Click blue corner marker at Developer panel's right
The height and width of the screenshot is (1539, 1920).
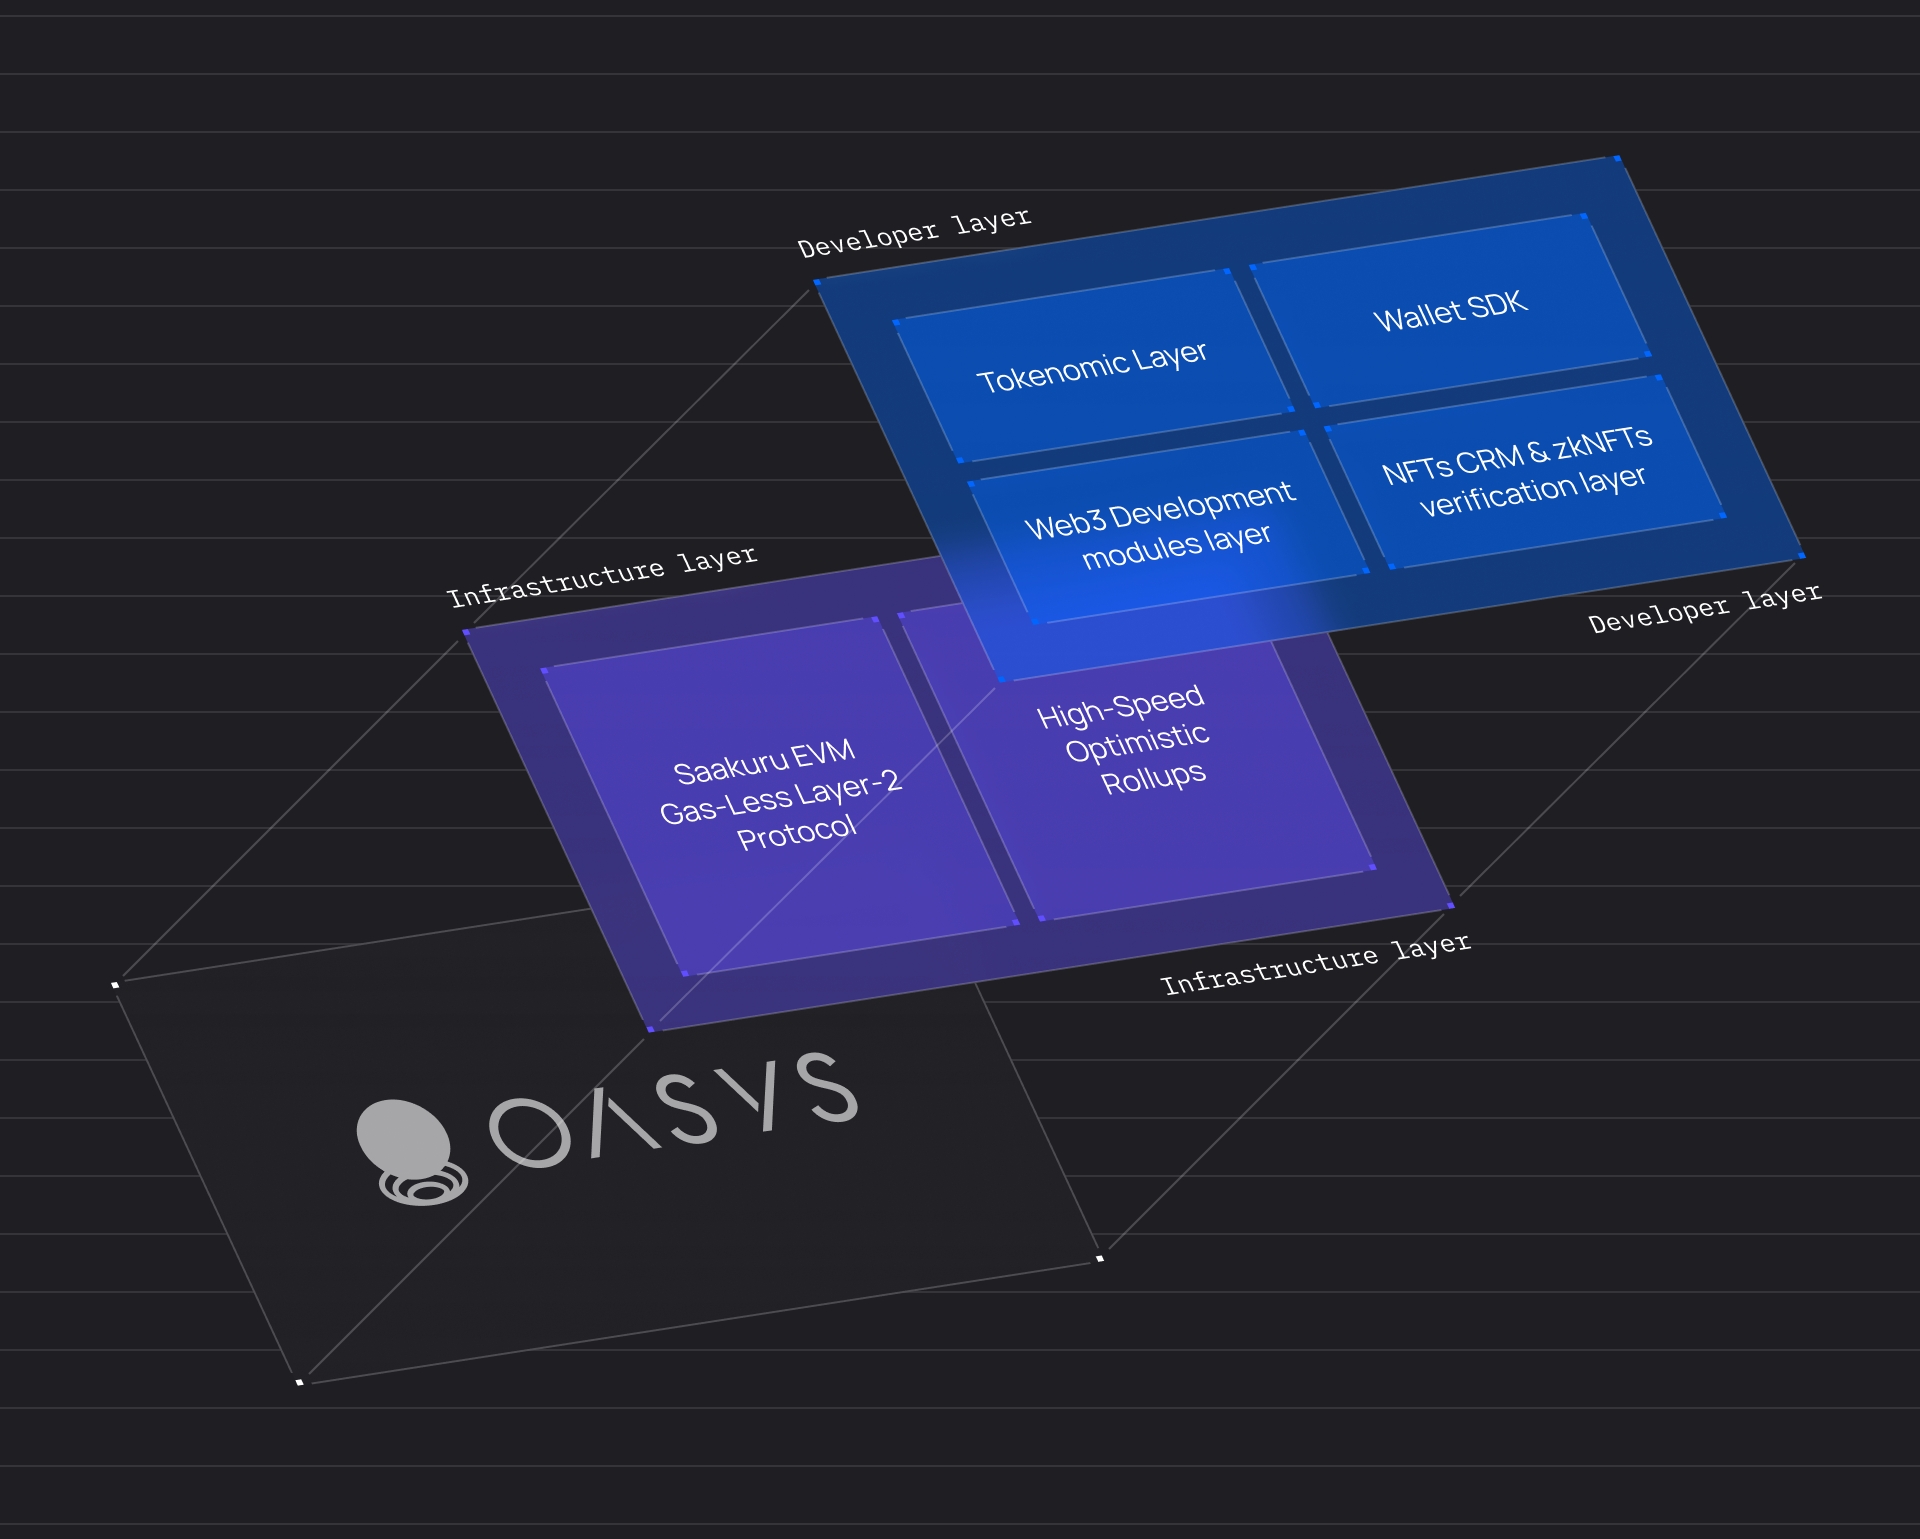click(x=1801, y=555)
